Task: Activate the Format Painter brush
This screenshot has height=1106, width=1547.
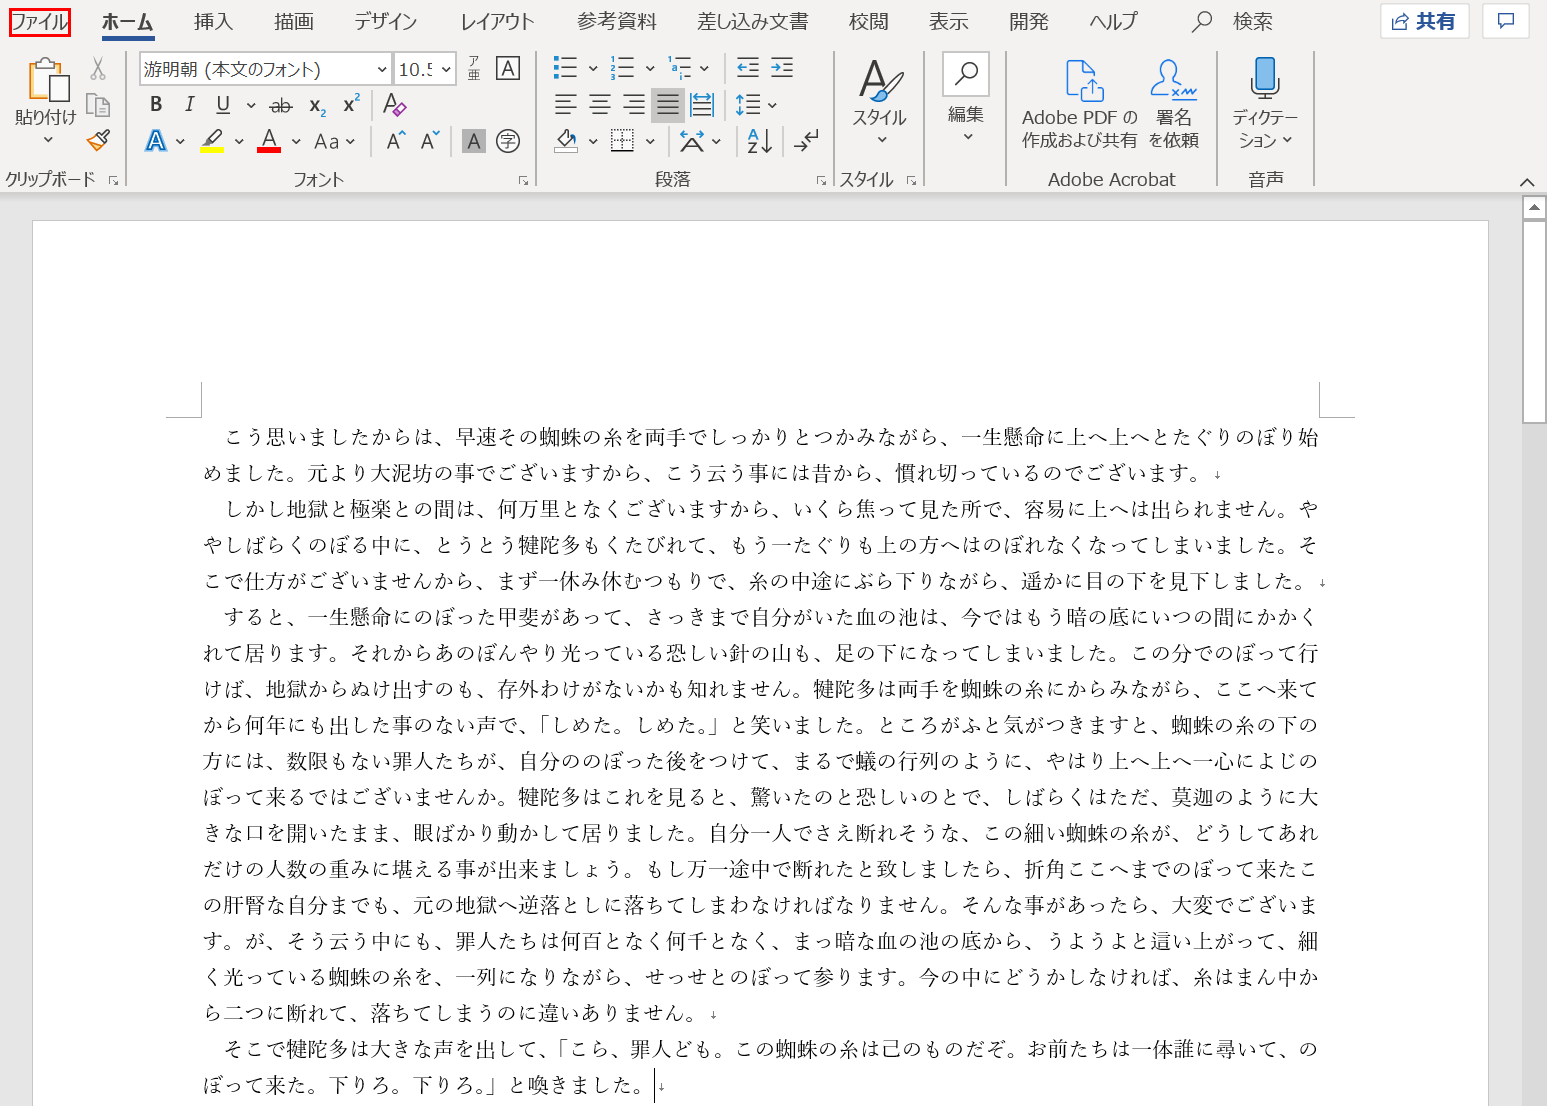Action: point(98,140)
